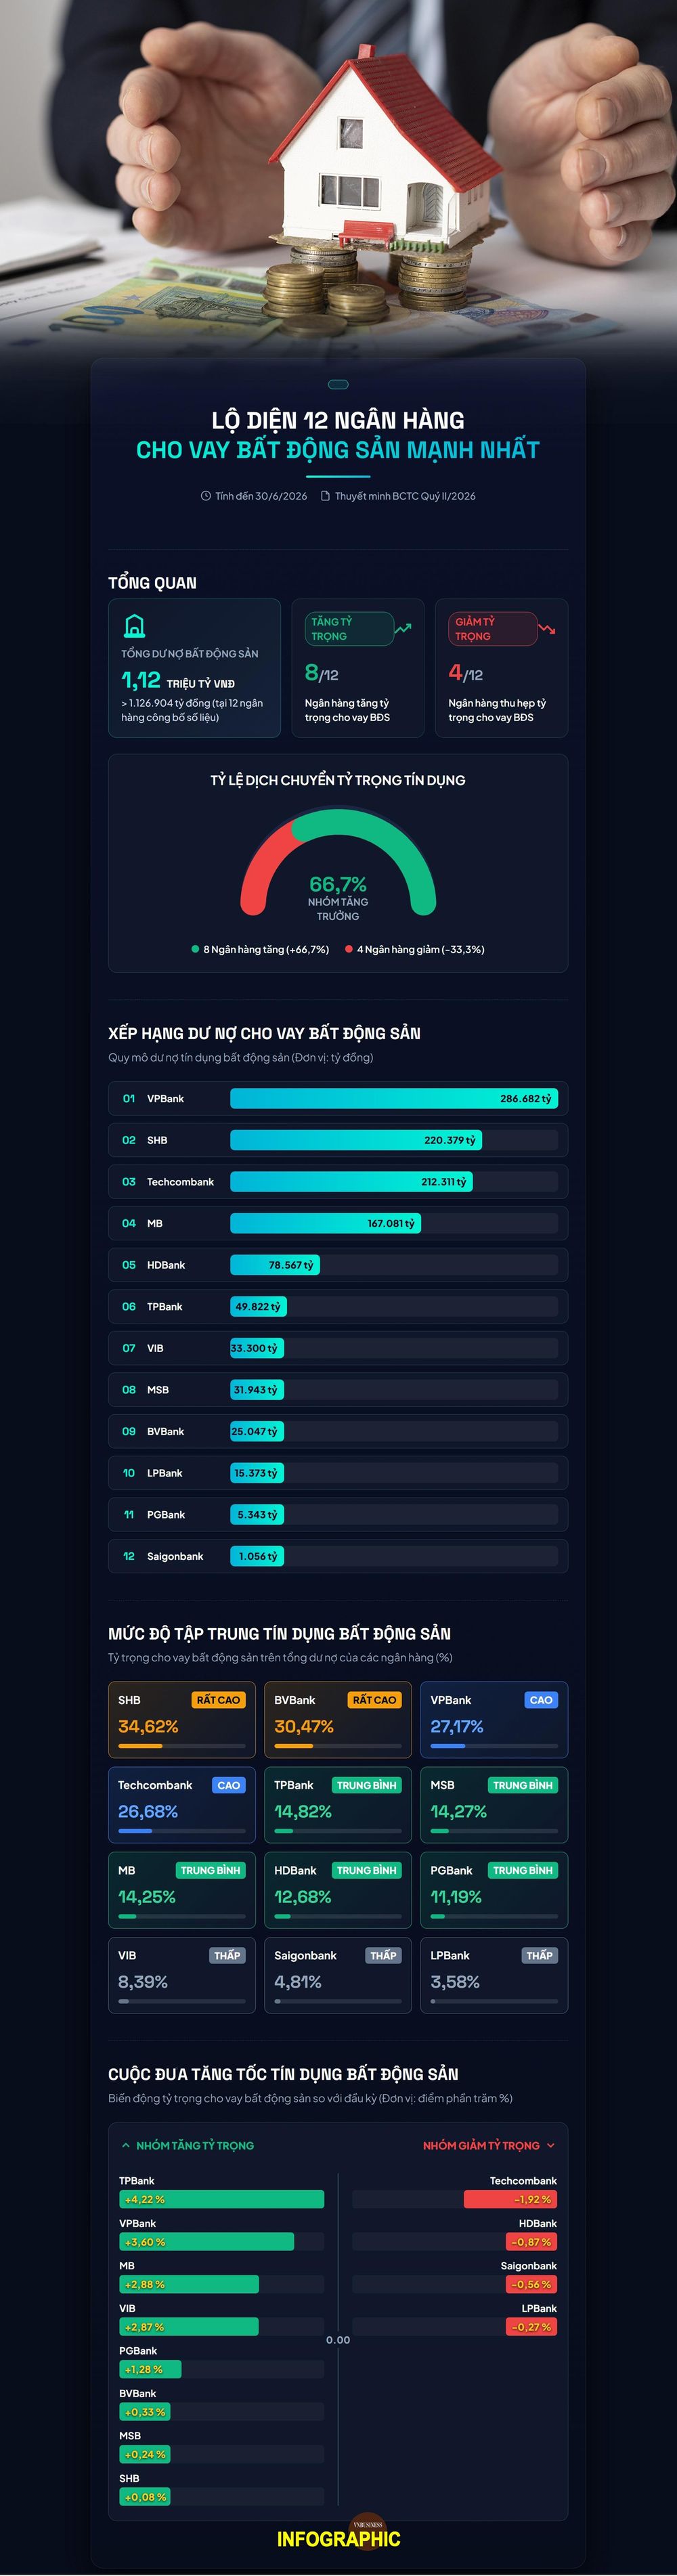Collapse the Nhóm tăng tỷ trọng chevron
The image size is (677, 2576).
125,2145
